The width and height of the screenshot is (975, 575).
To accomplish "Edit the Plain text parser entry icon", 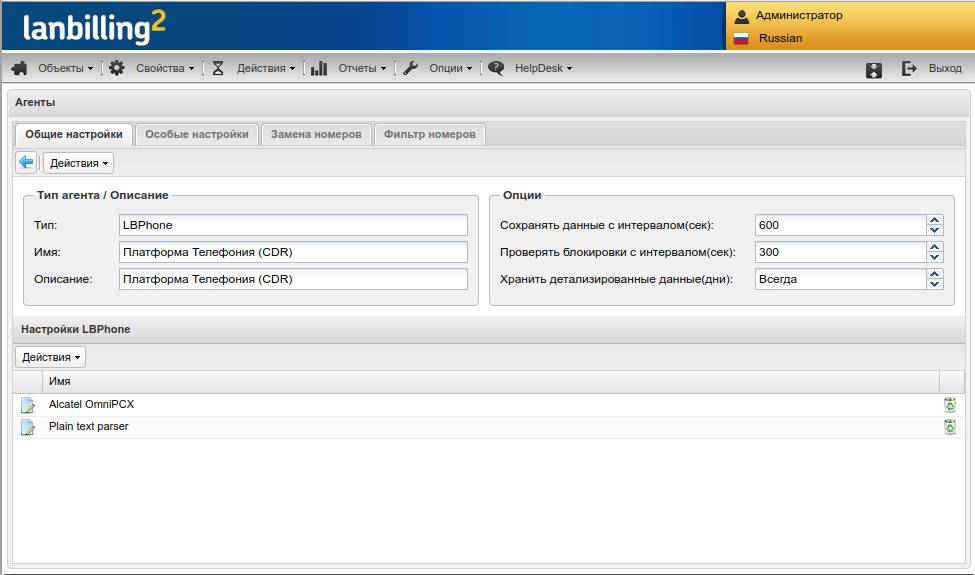I will tap(27, 427).
